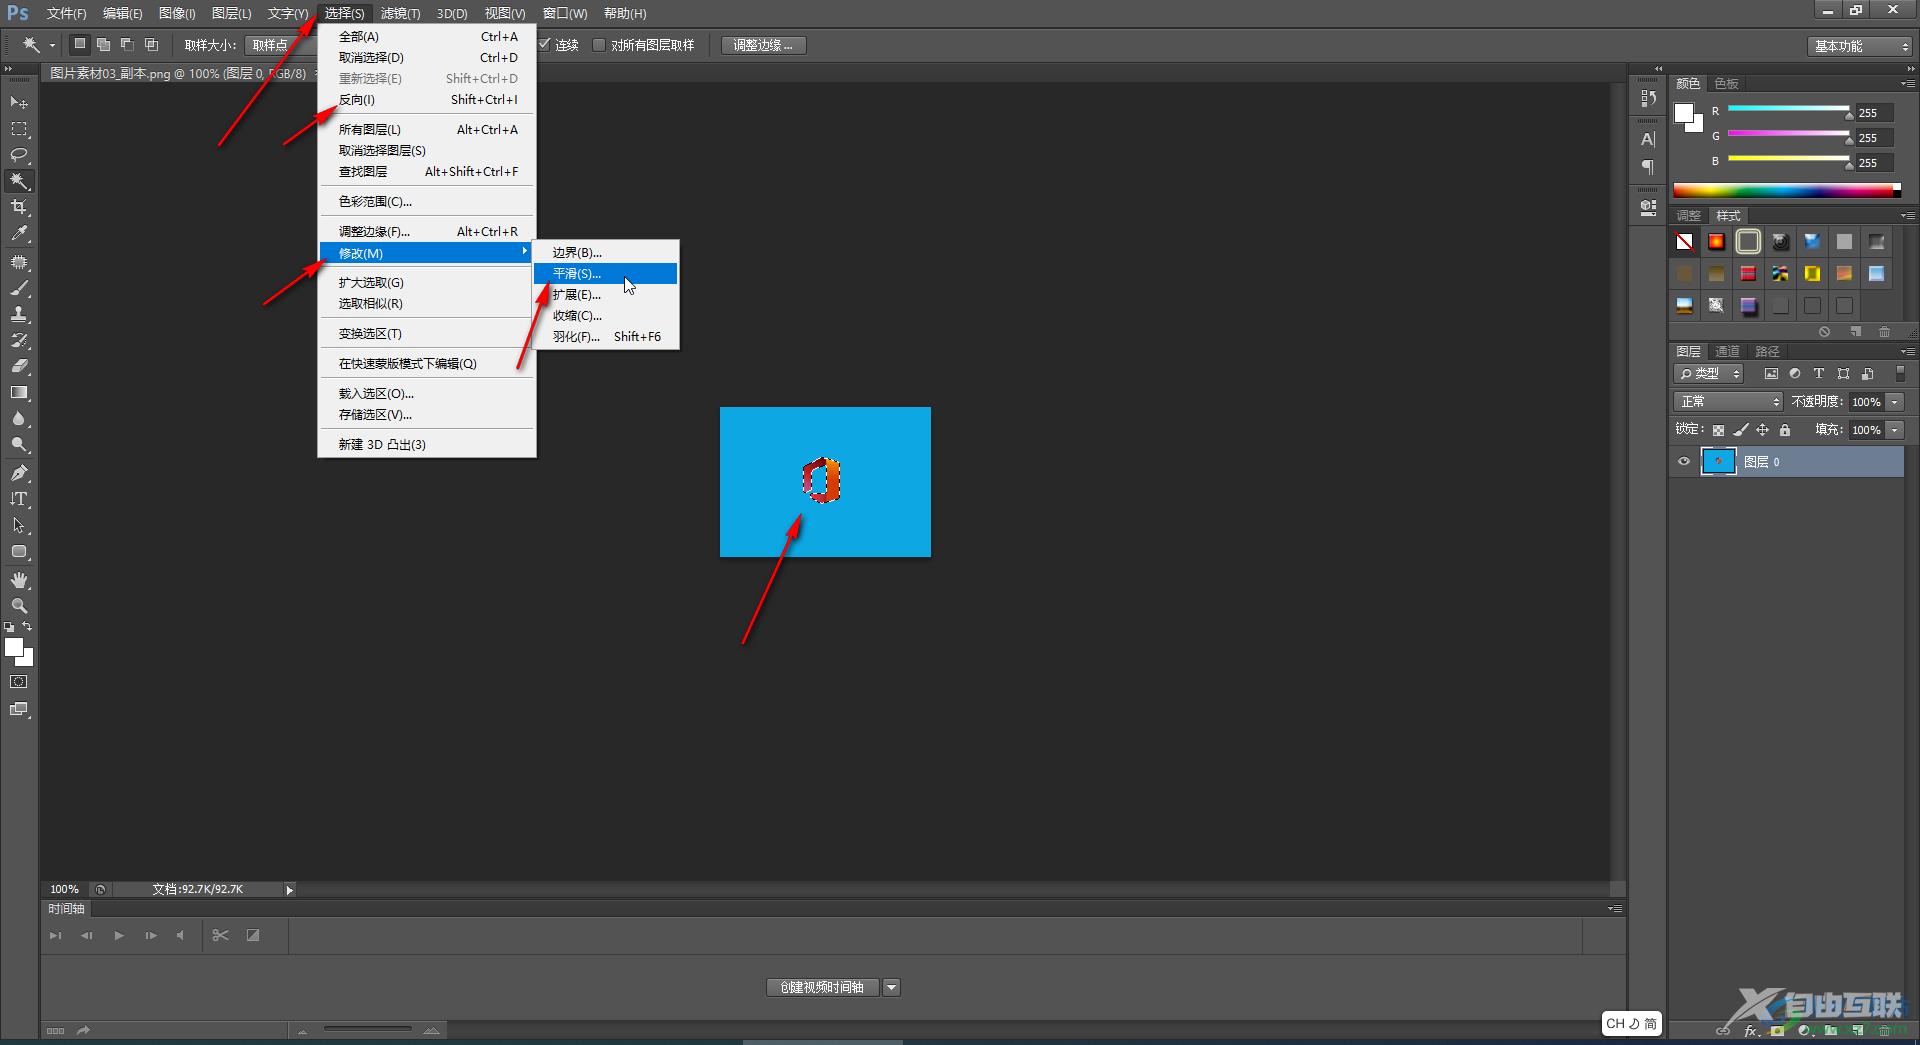This screenshot has width=1920, height=1045.
Task: Open the 滤镜(T) menu
Action: click(400, 13)
